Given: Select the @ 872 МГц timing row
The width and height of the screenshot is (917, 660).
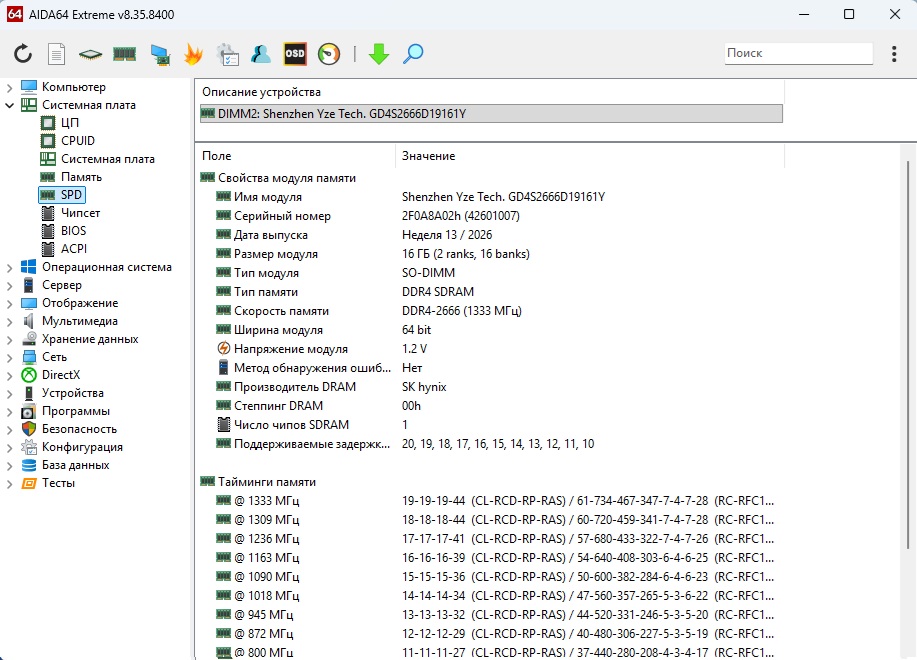Looking at the screenshot, I should coord(491,634).
